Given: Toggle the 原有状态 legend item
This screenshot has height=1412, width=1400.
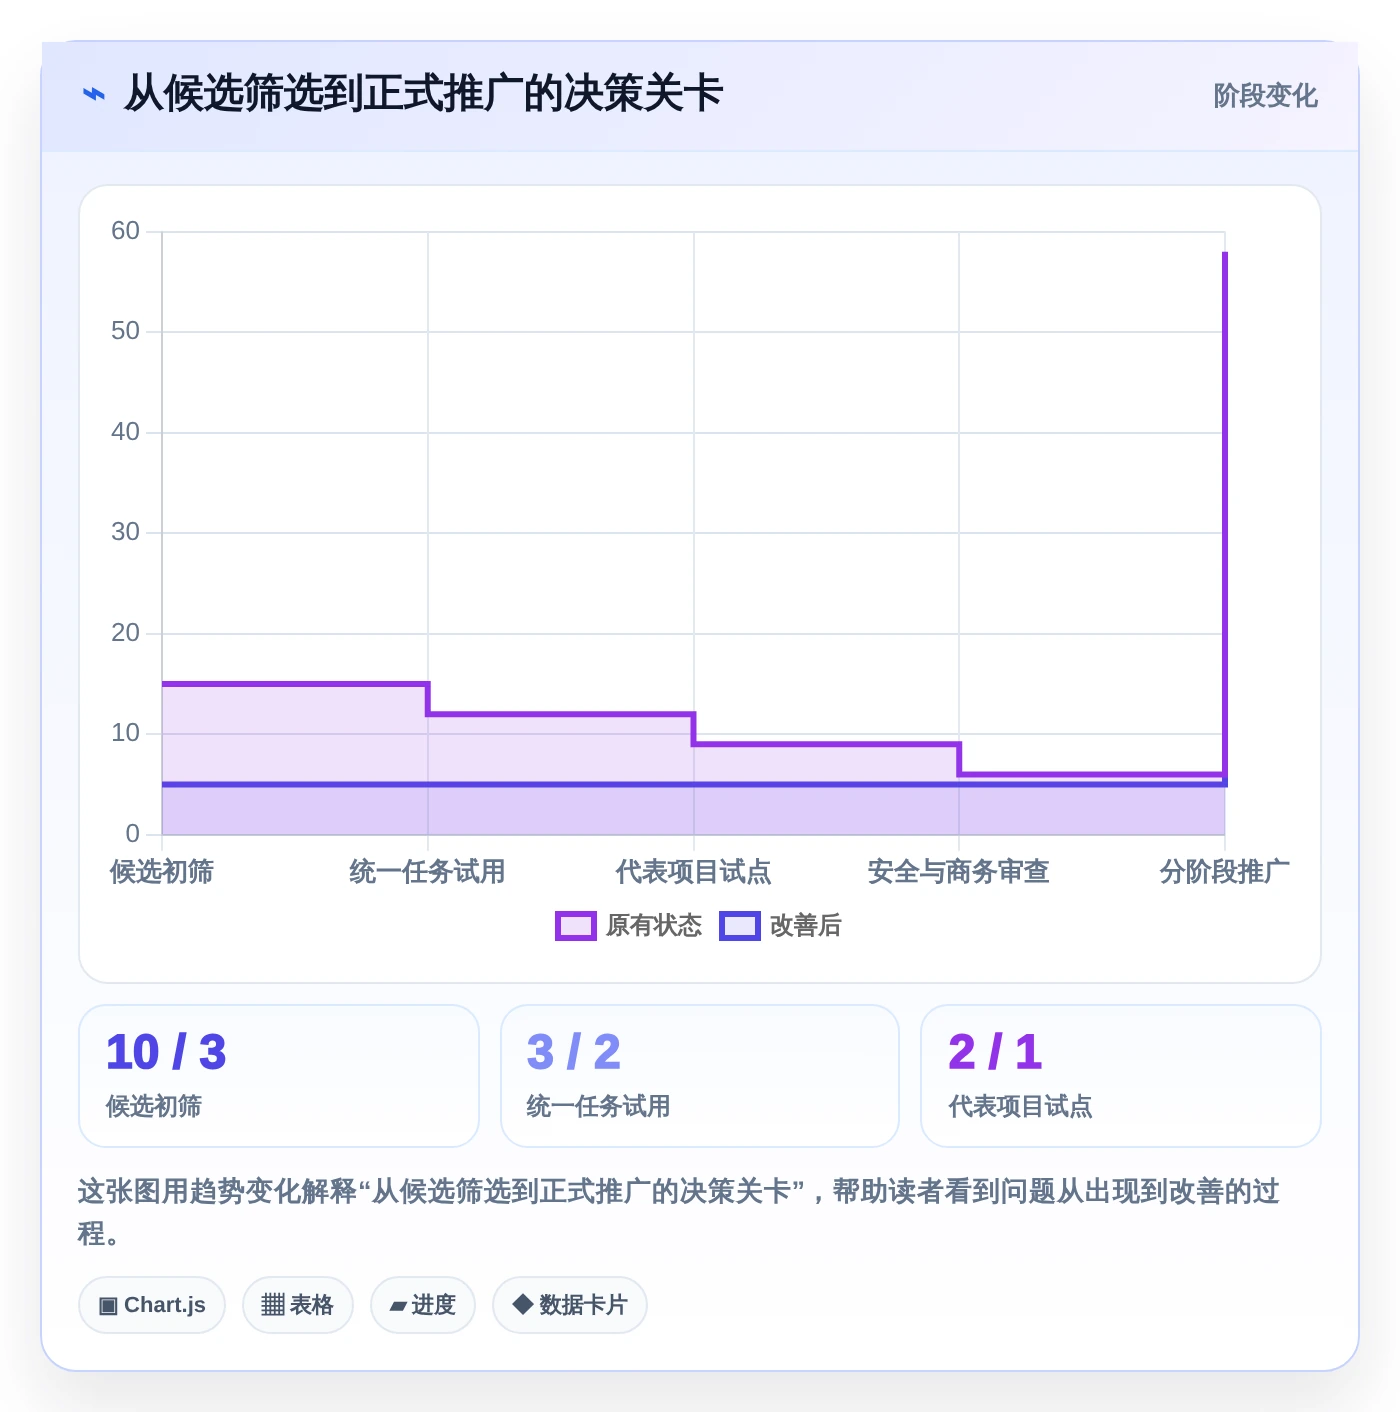Looking at the screenshot, I should point(628,926).
